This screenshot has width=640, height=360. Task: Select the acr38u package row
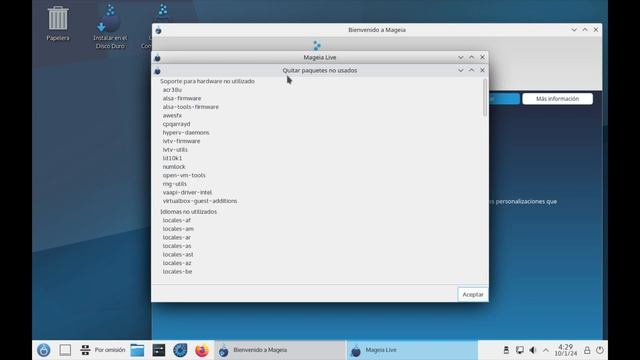coord(172,90)
